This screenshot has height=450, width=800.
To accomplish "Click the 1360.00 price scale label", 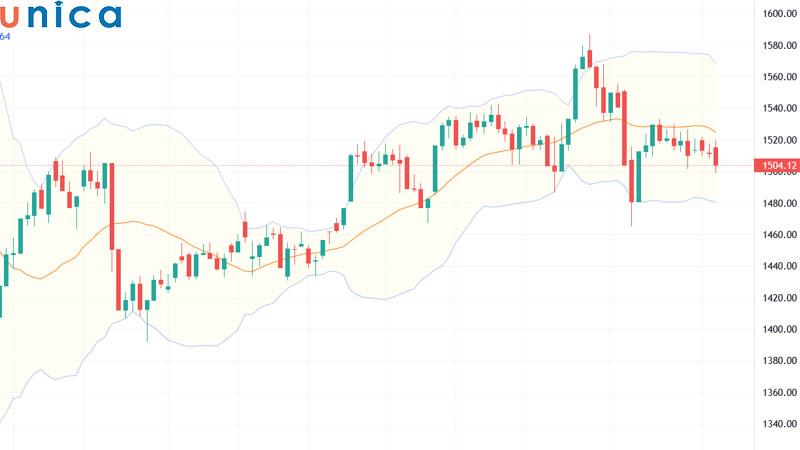I will tap(778, 393).
